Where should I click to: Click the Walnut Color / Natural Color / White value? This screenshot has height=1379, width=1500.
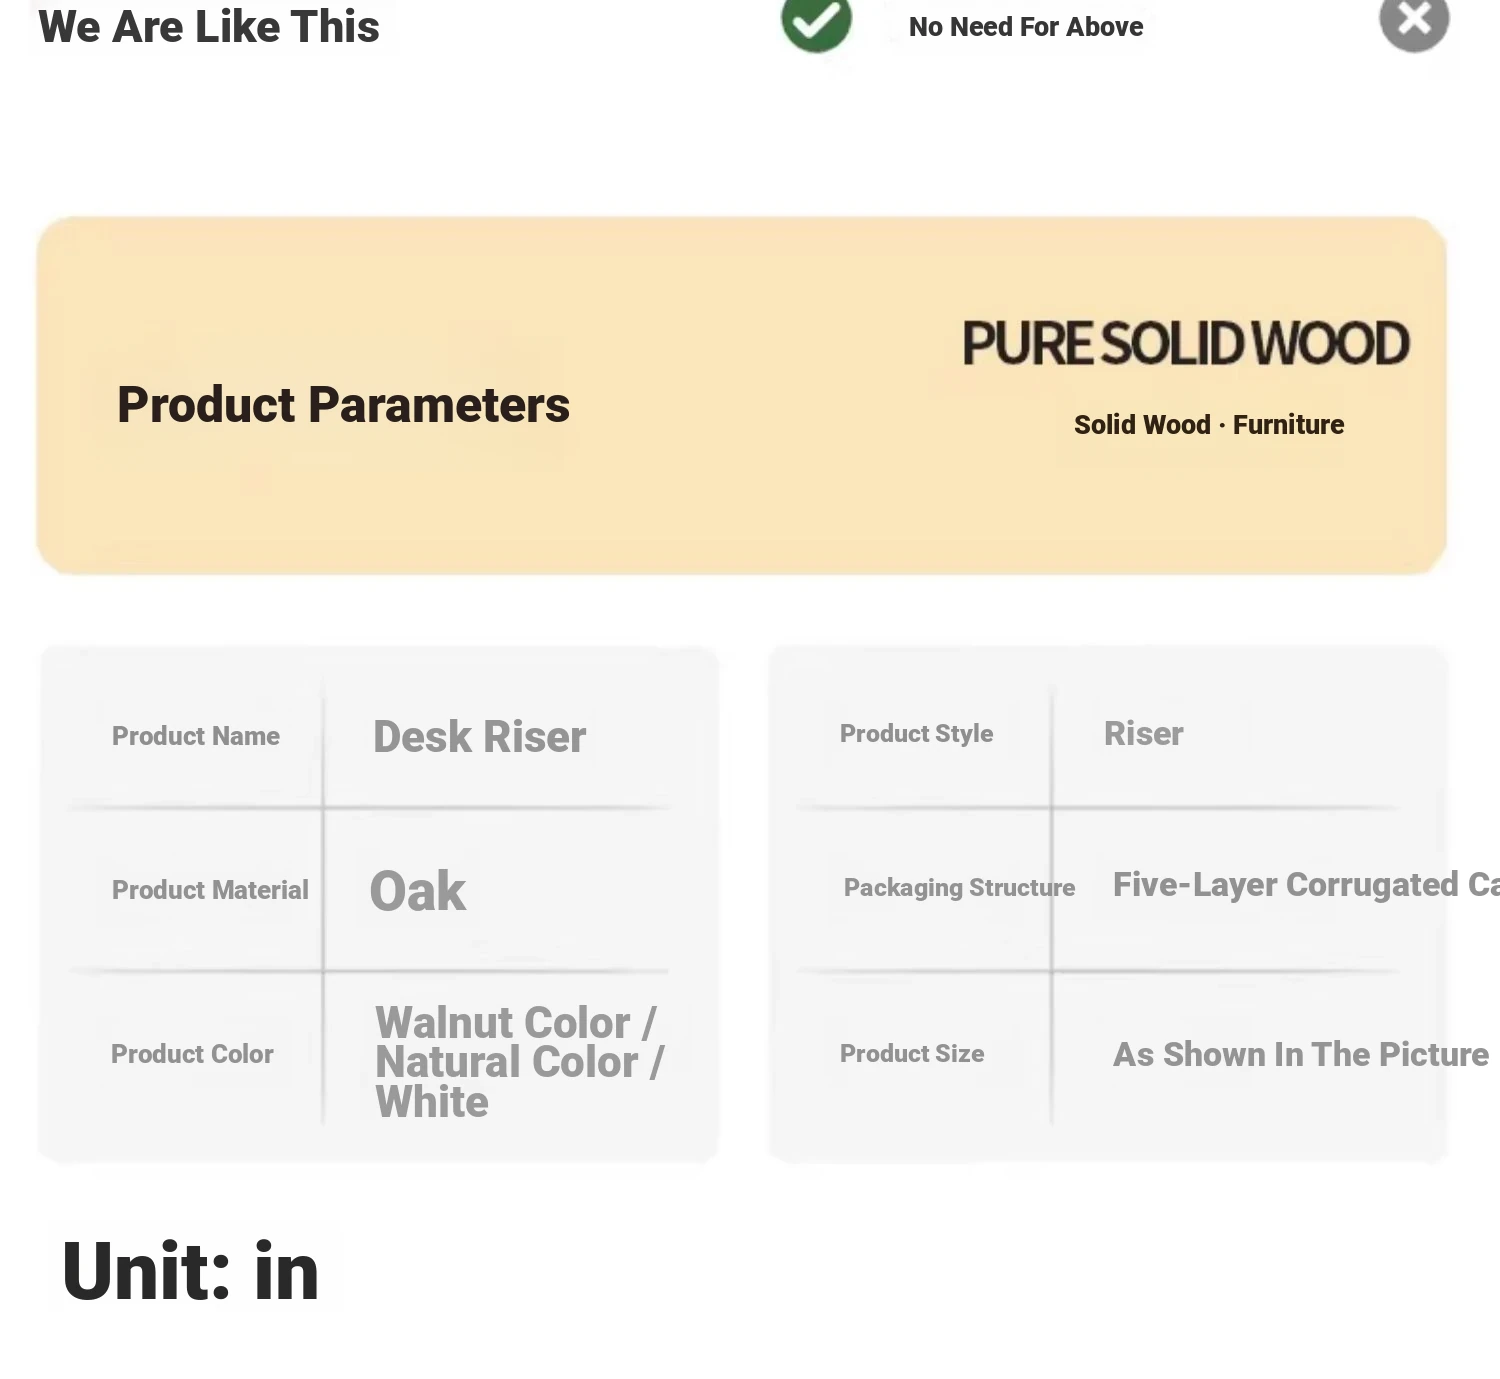(519, 1062)
